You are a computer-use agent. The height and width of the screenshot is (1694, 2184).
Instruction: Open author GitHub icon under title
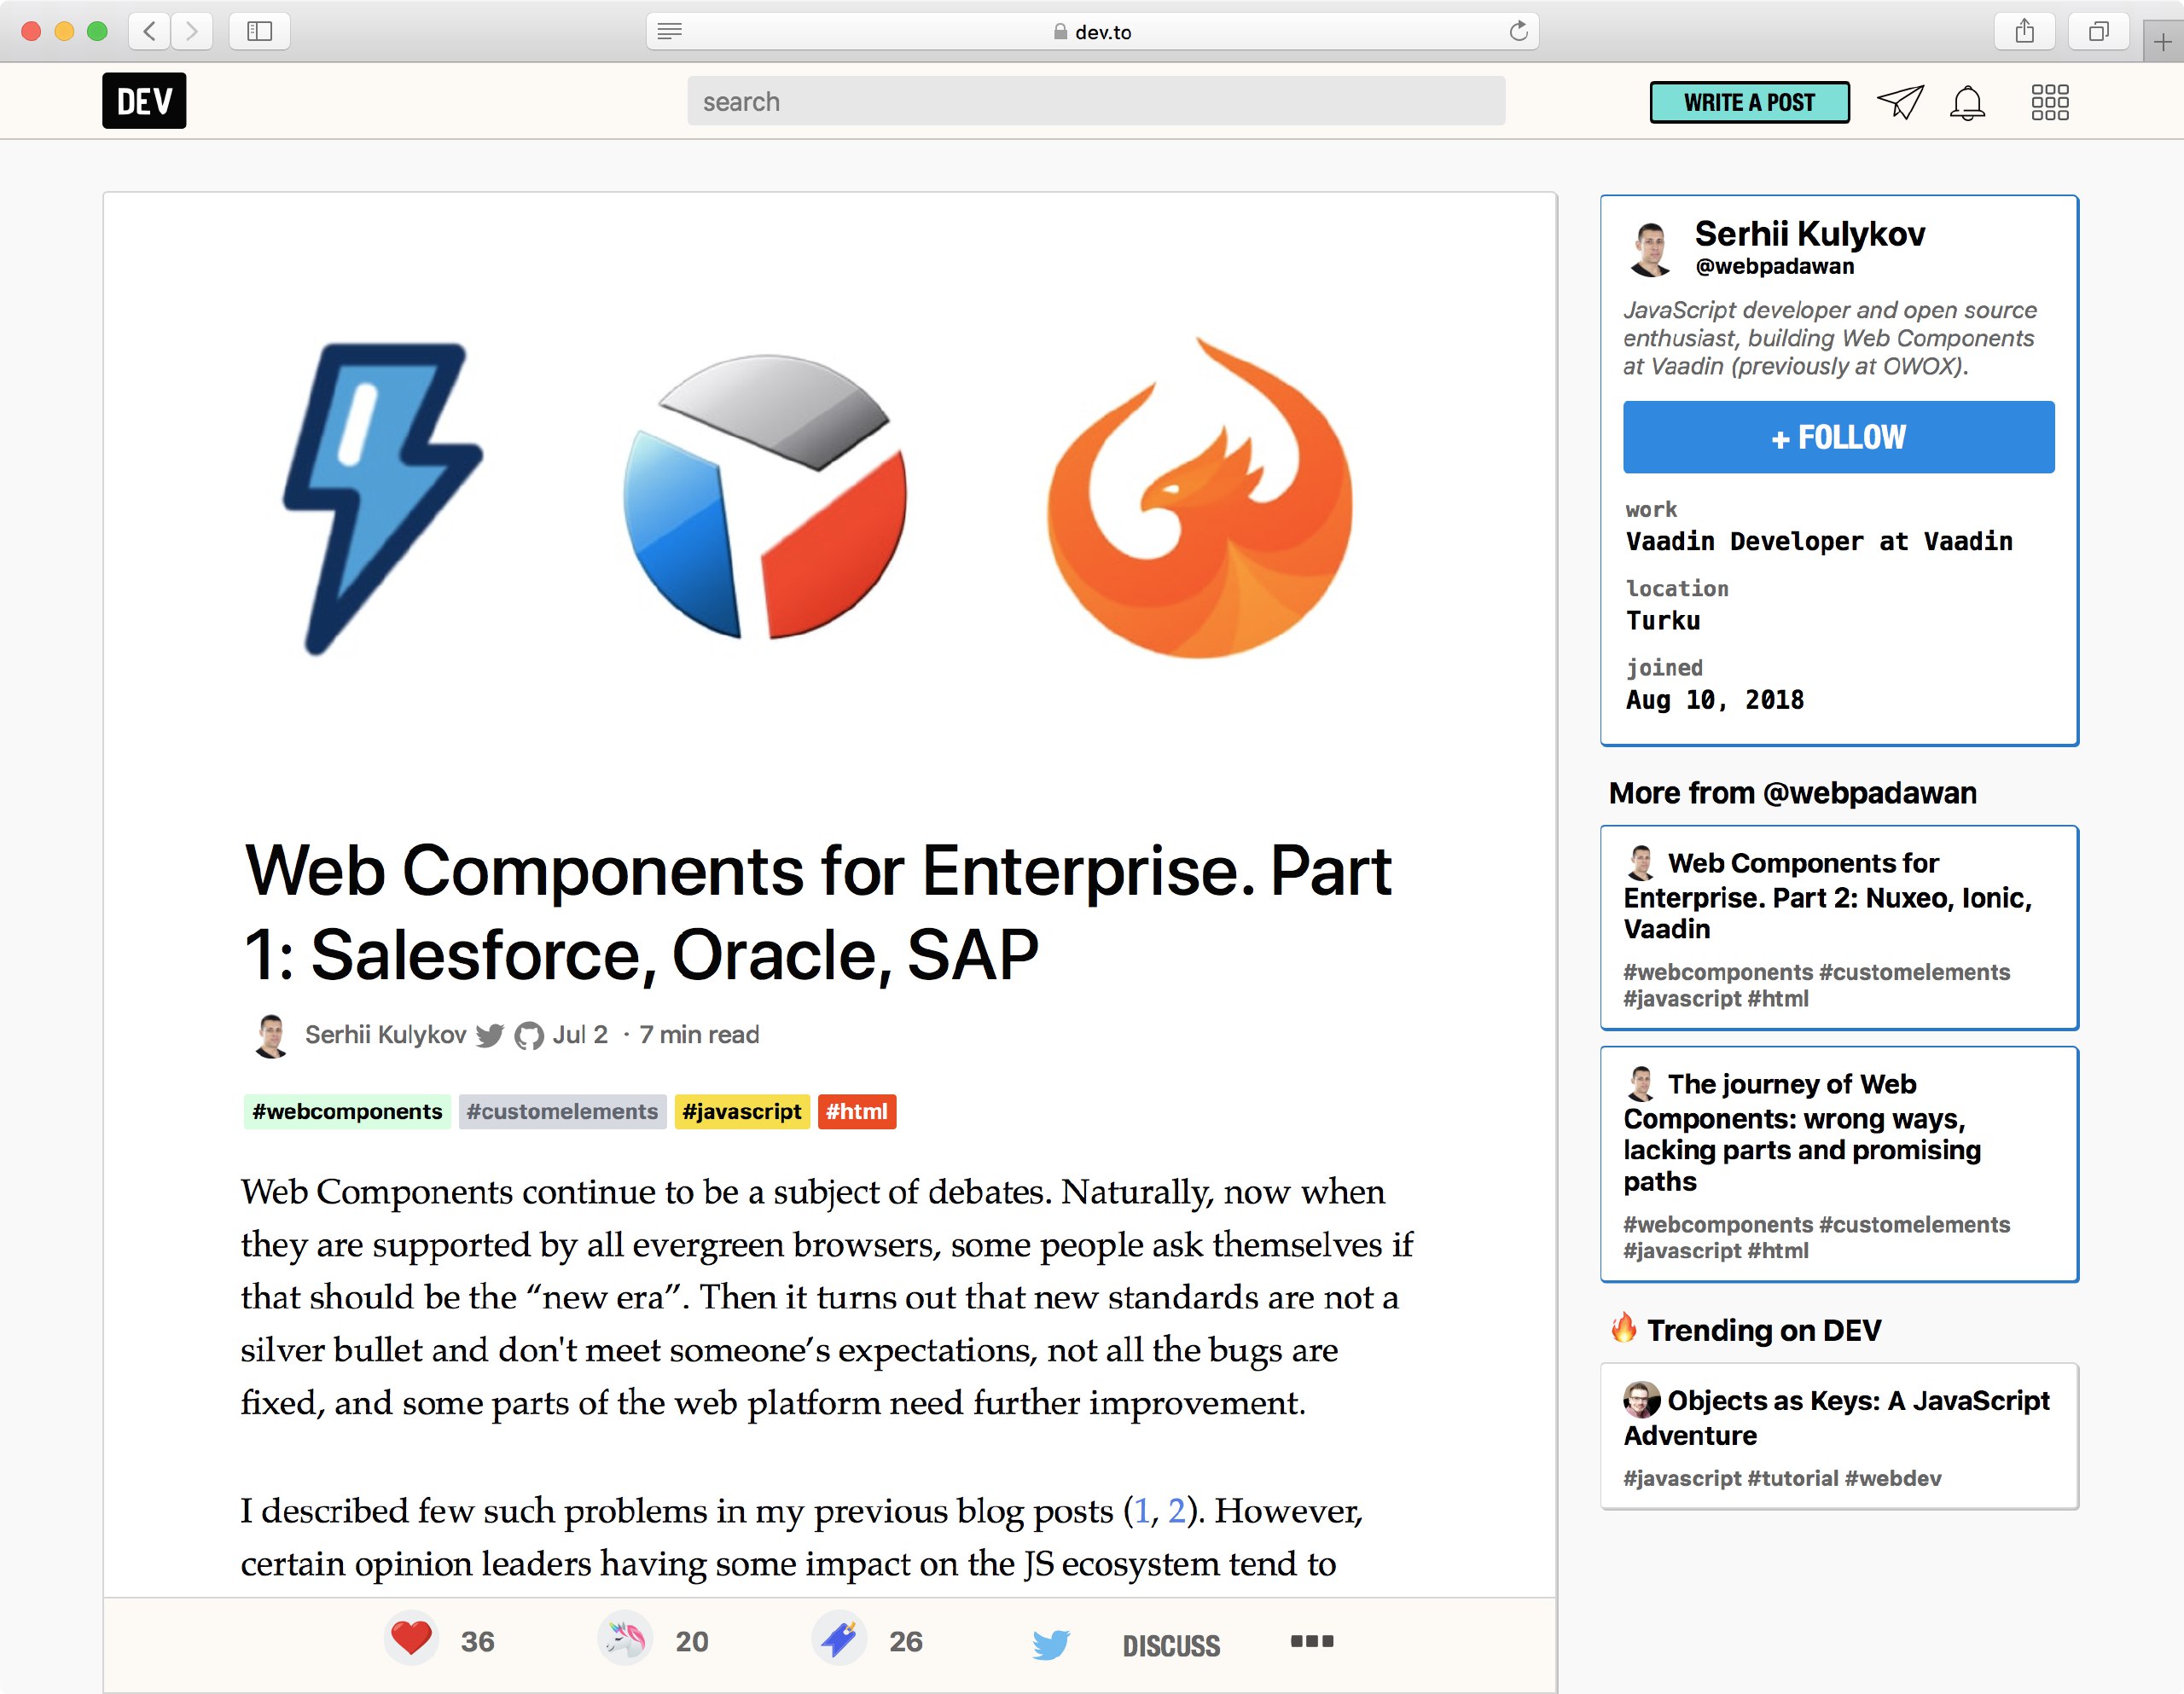click(529, 1036)
